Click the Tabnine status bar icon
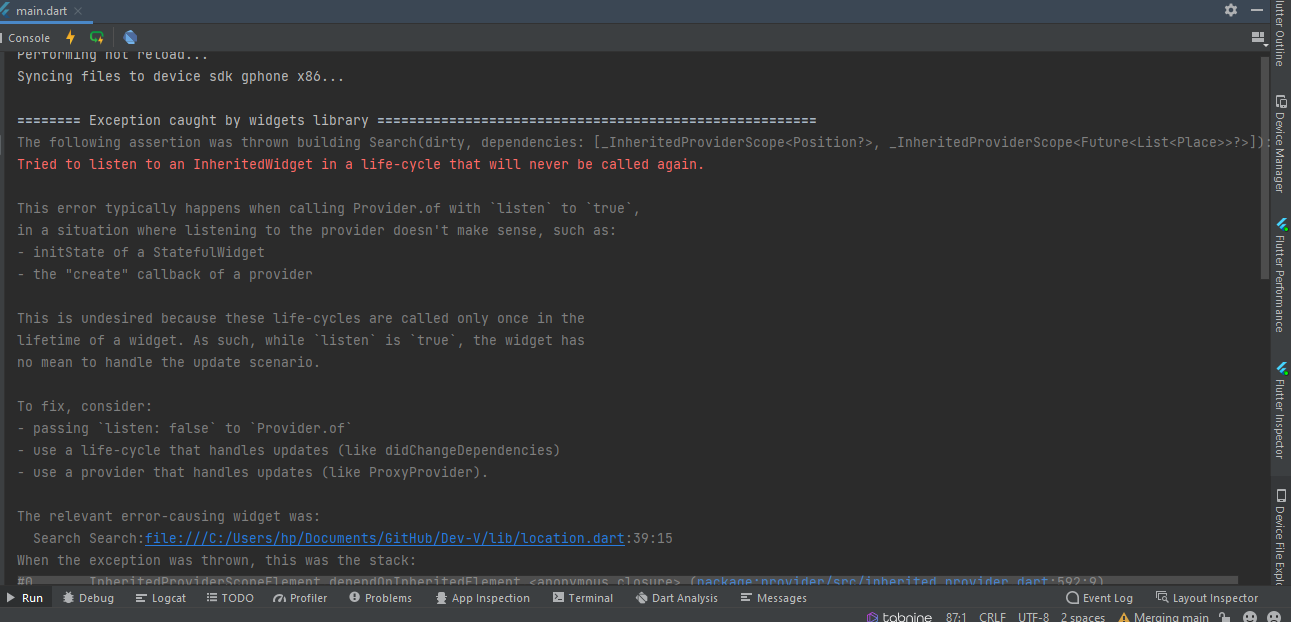The width and height of the screenshot is (1291, 622). pyautogui.click(x=899, y=617)
